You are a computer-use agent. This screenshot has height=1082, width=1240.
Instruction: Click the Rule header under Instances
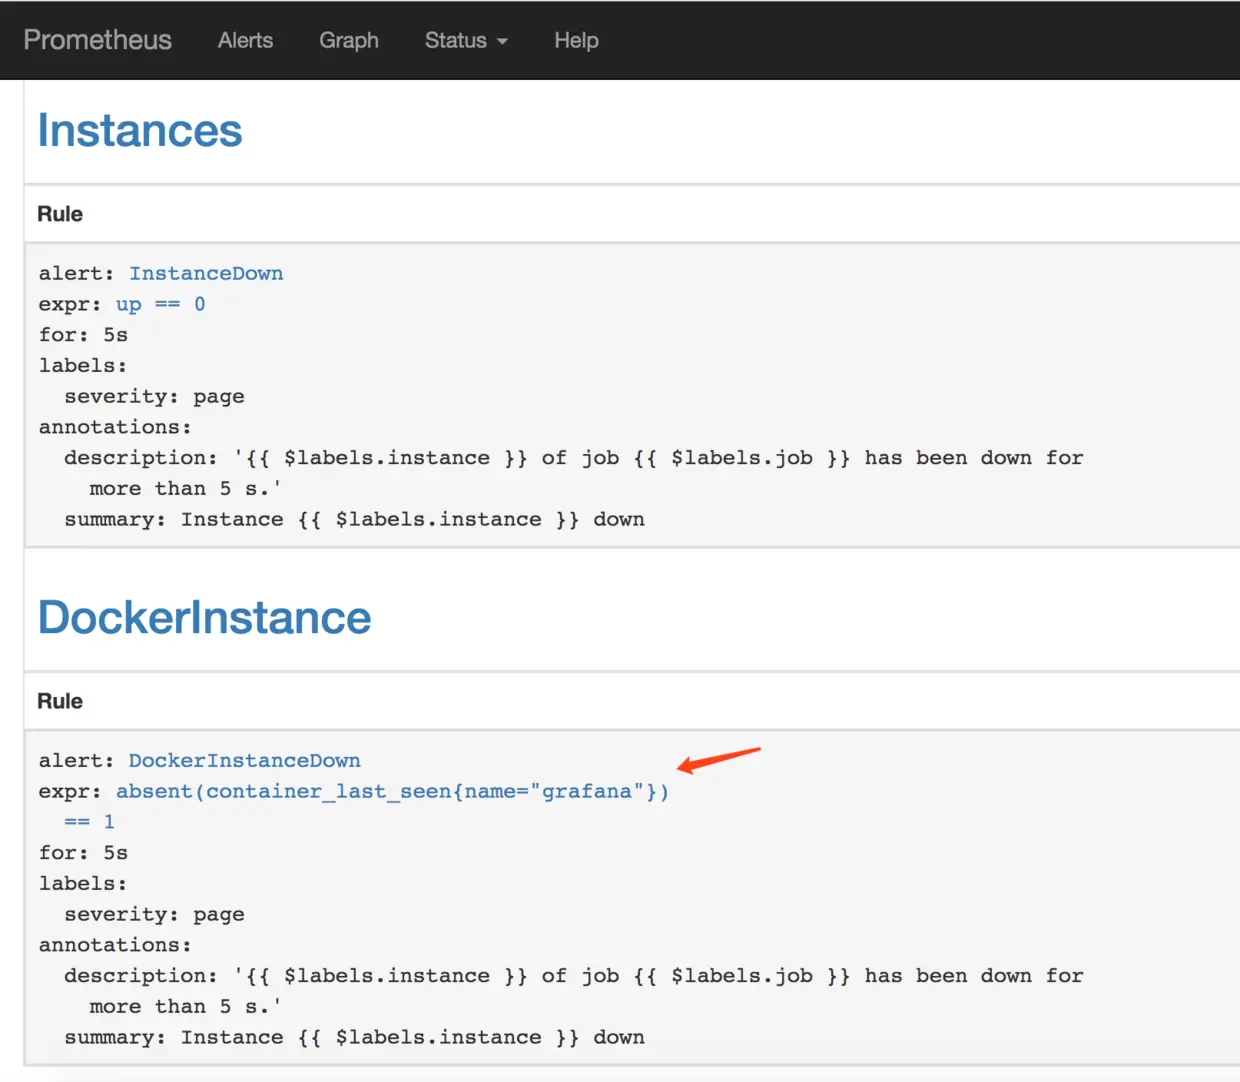coord(60,214)
